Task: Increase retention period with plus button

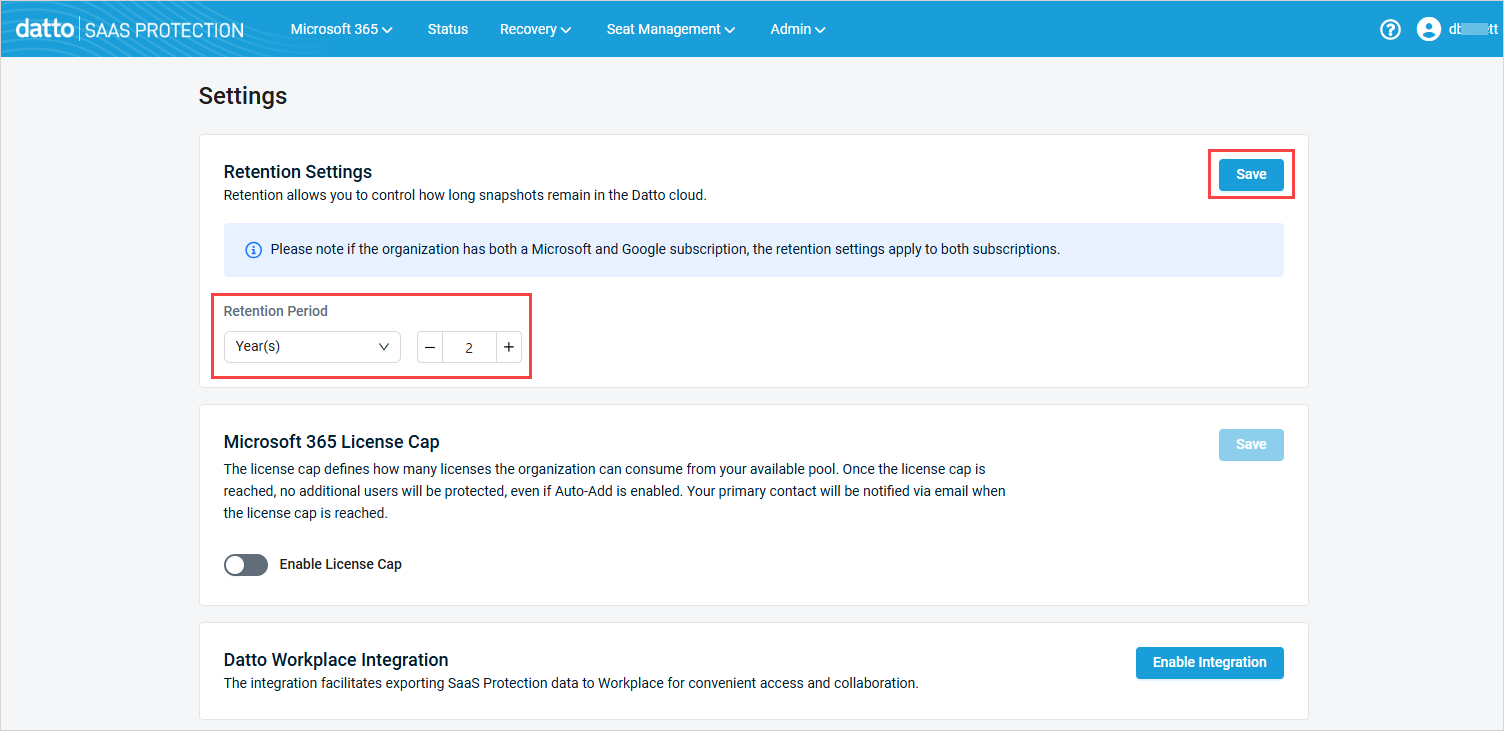Action: click(508, 347)
